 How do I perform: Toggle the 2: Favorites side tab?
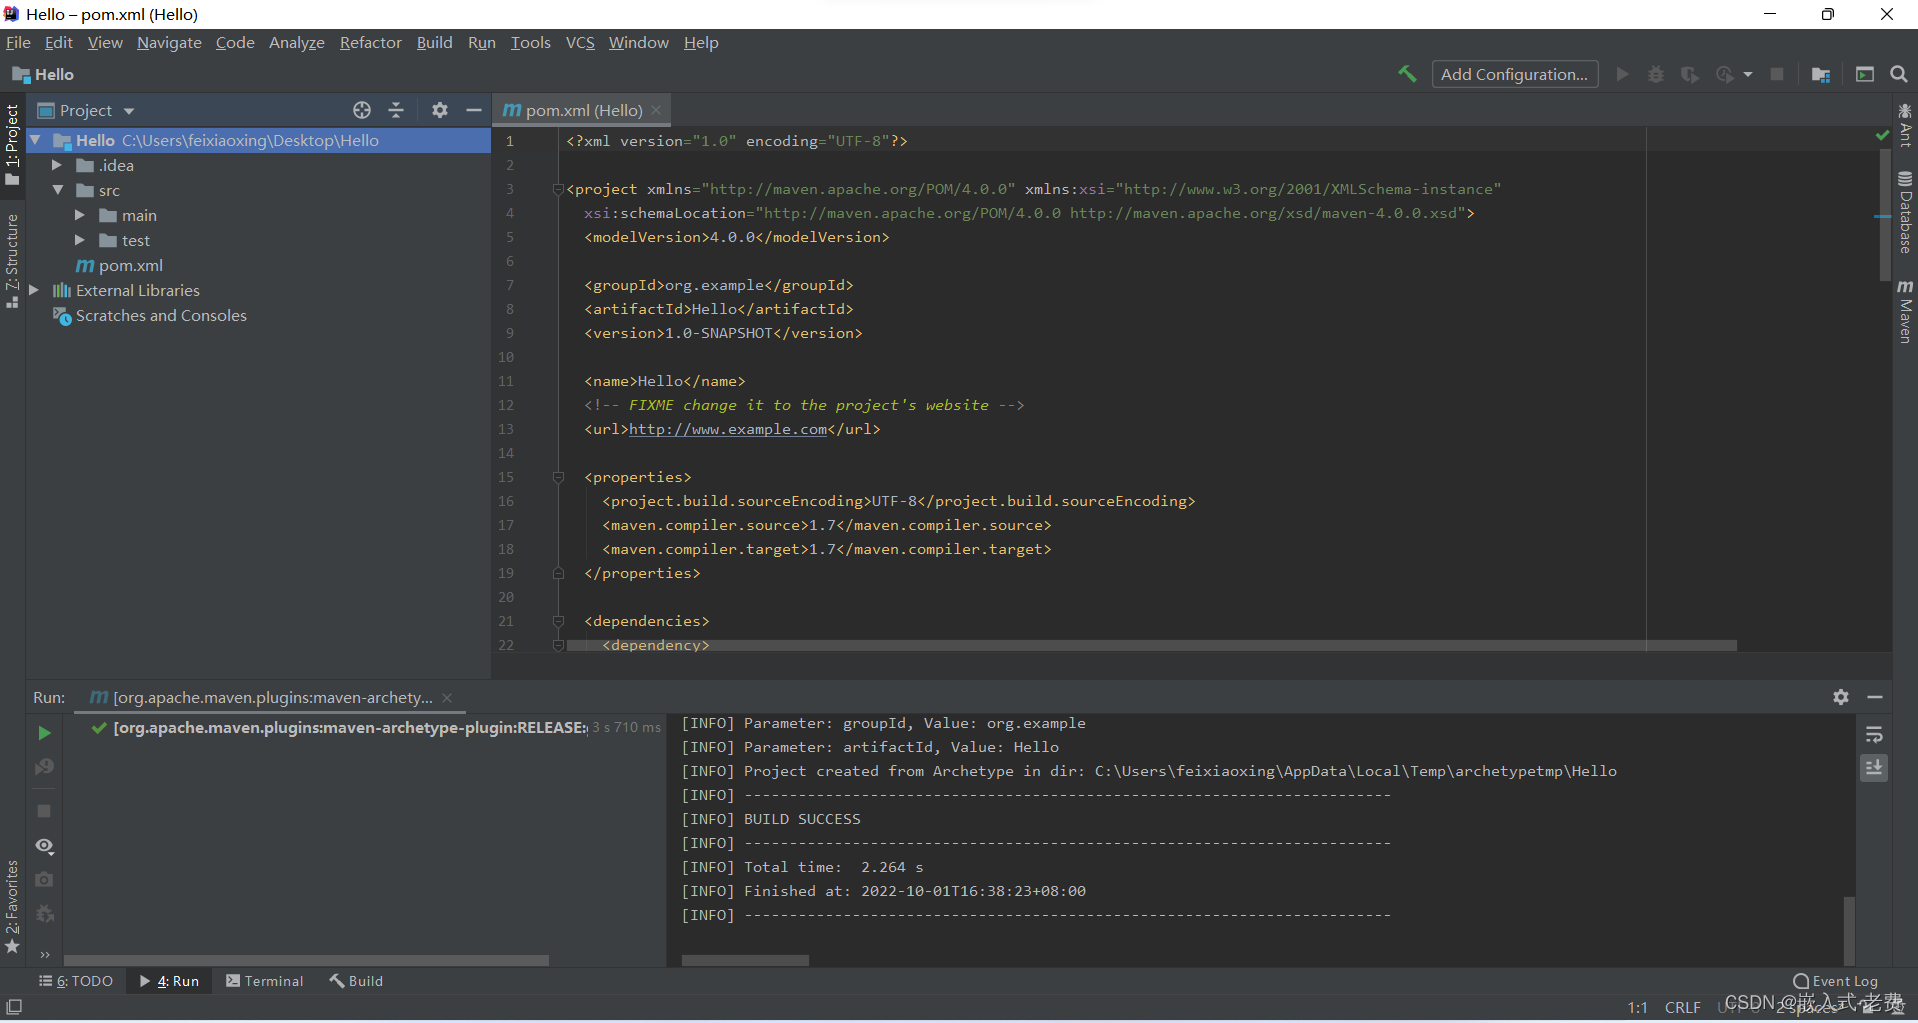click(12, 907)
